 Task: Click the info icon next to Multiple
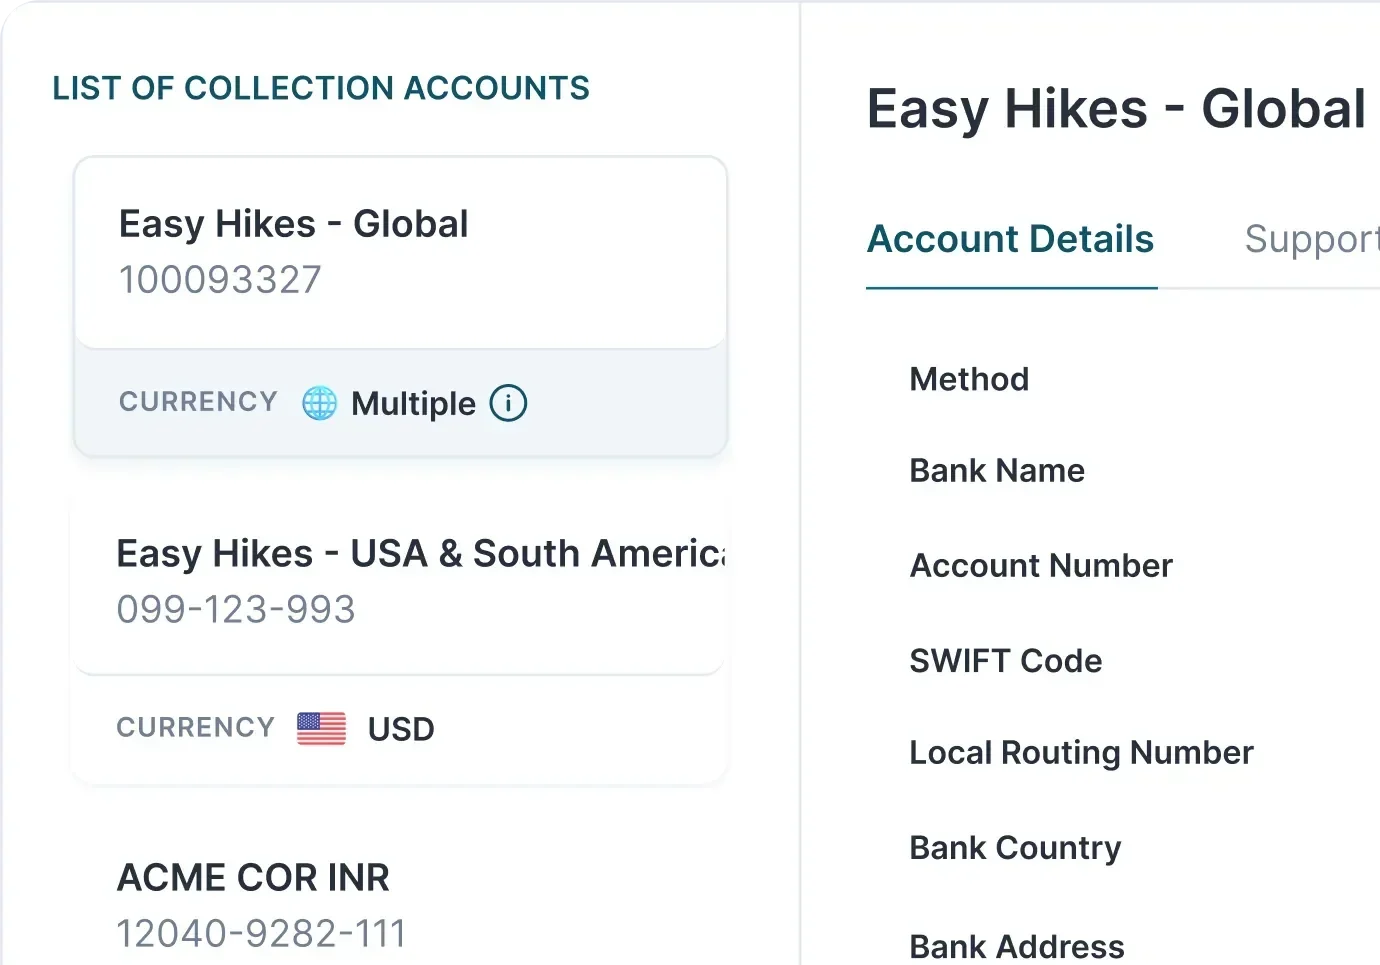point(508,403)
